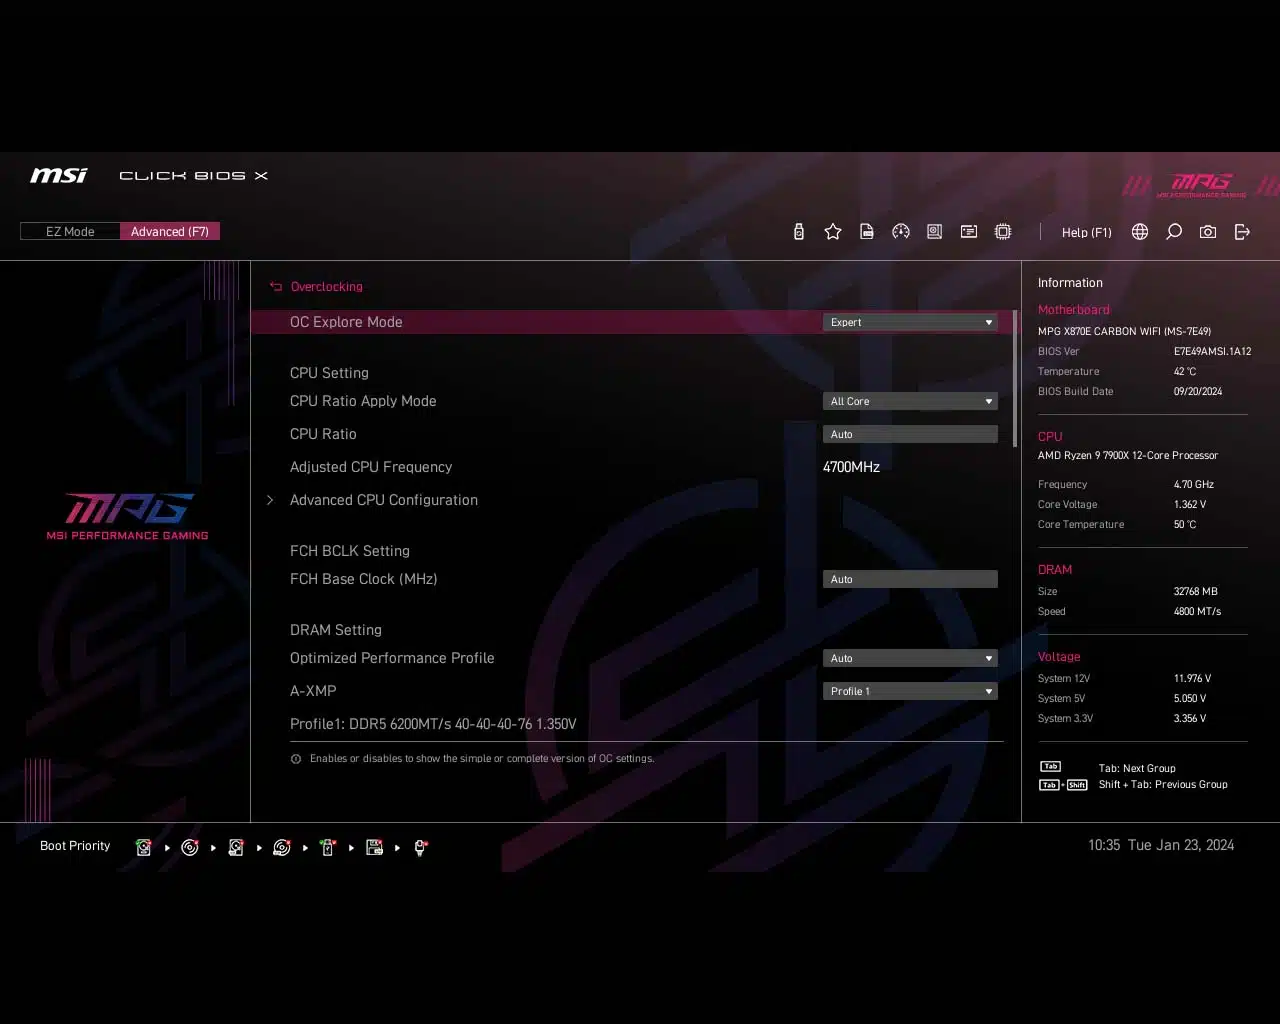1280x1024 pixels.
Task: Click the BIOS build date 09/20/2024
Action: pos(1198,391)
